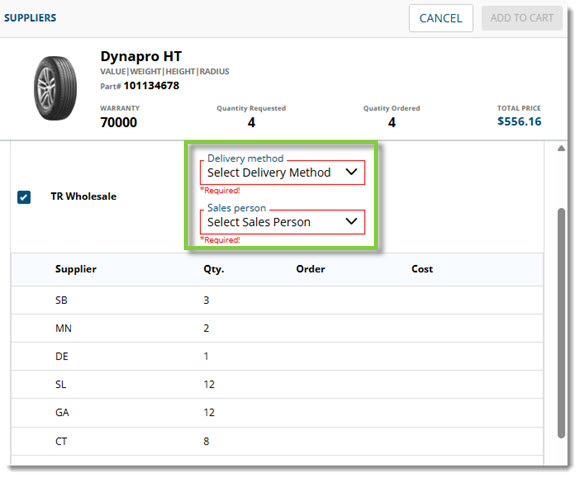Open the Delivery method dropdown
Image resolution: width=580 pixels, height=478 pixels.
(282, 172)
